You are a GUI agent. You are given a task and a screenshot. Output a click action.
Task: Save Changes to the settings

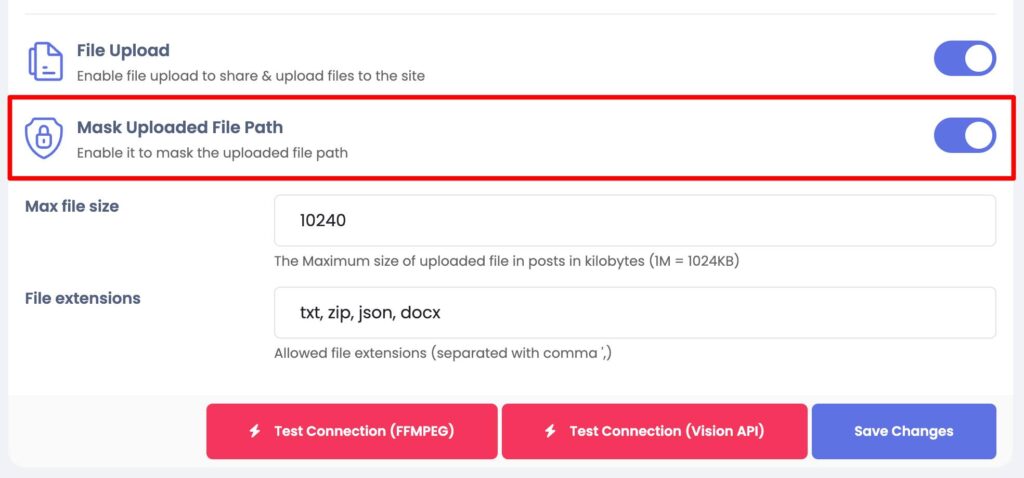coord(904,431)
